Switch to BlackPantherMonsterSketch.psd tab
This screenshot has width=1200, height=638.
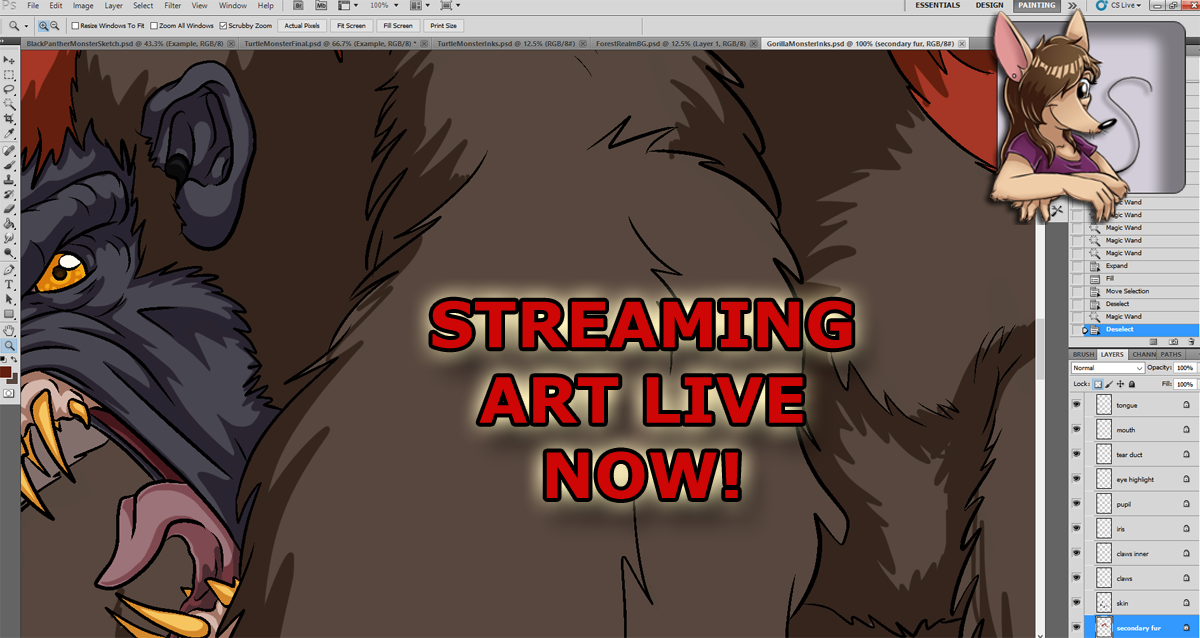[123, 44]
